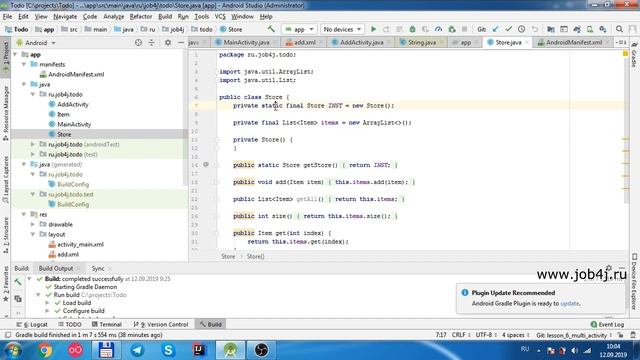The width and height of the screenshot is (640, 360).
Task: Open Device File Explorer side tab
Action: click(x=634, y=282)
